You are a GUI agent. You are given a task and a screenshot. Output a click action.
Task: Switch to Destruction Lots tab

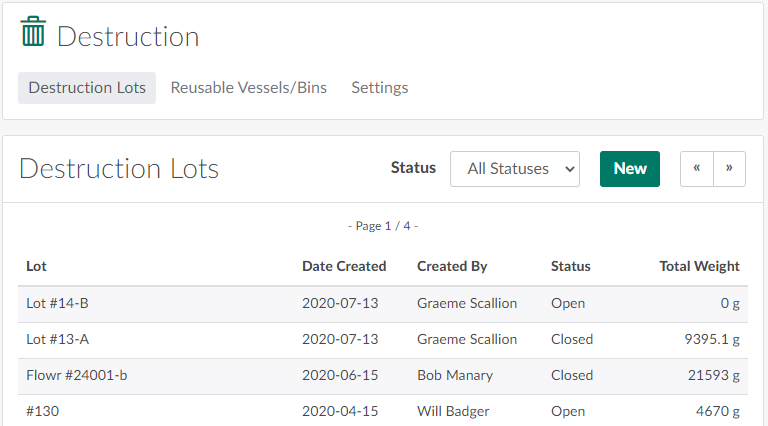87,88
